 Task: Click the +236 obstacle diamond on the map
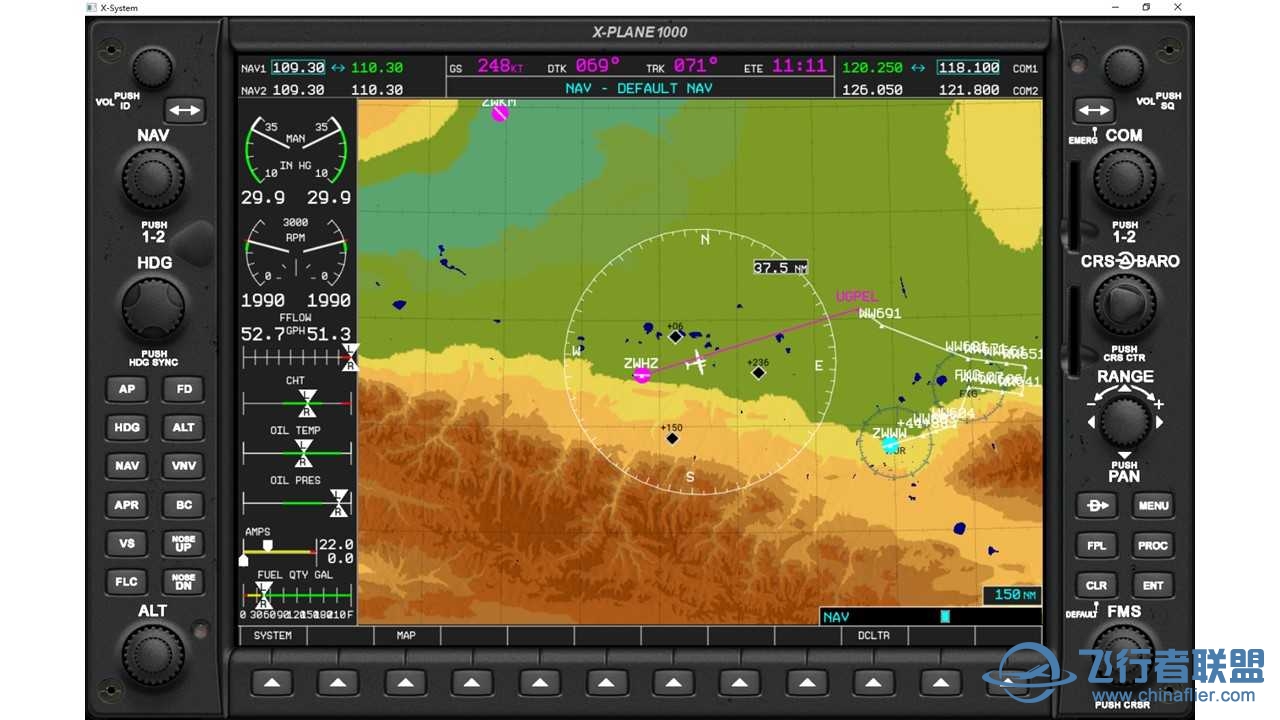758,373
